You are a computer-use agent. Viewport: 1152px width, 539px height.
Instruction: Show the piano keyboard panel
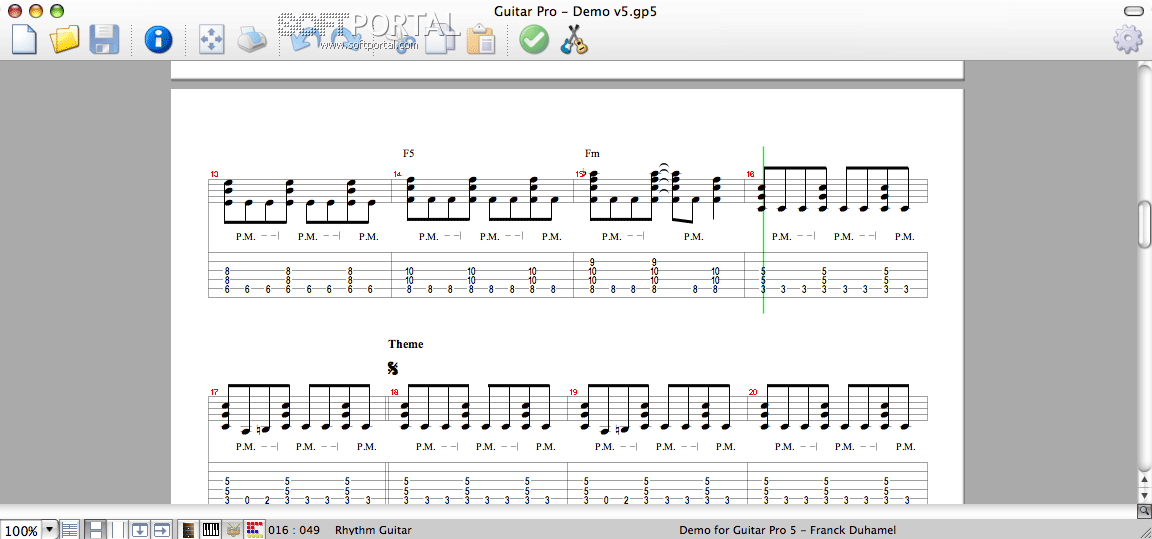pyautogui.click(x=212, y=529)
